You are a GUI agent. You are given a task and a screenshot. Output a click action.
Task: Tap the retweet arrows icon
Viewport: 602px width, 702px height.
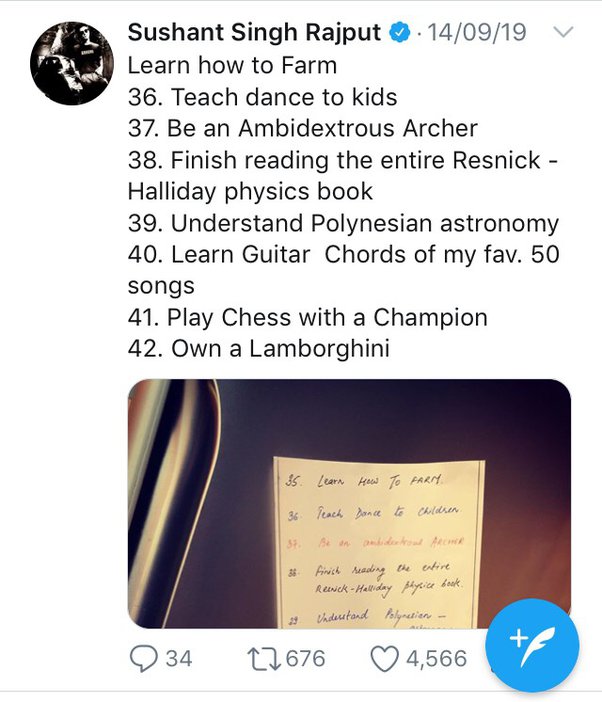coord(264,659)
